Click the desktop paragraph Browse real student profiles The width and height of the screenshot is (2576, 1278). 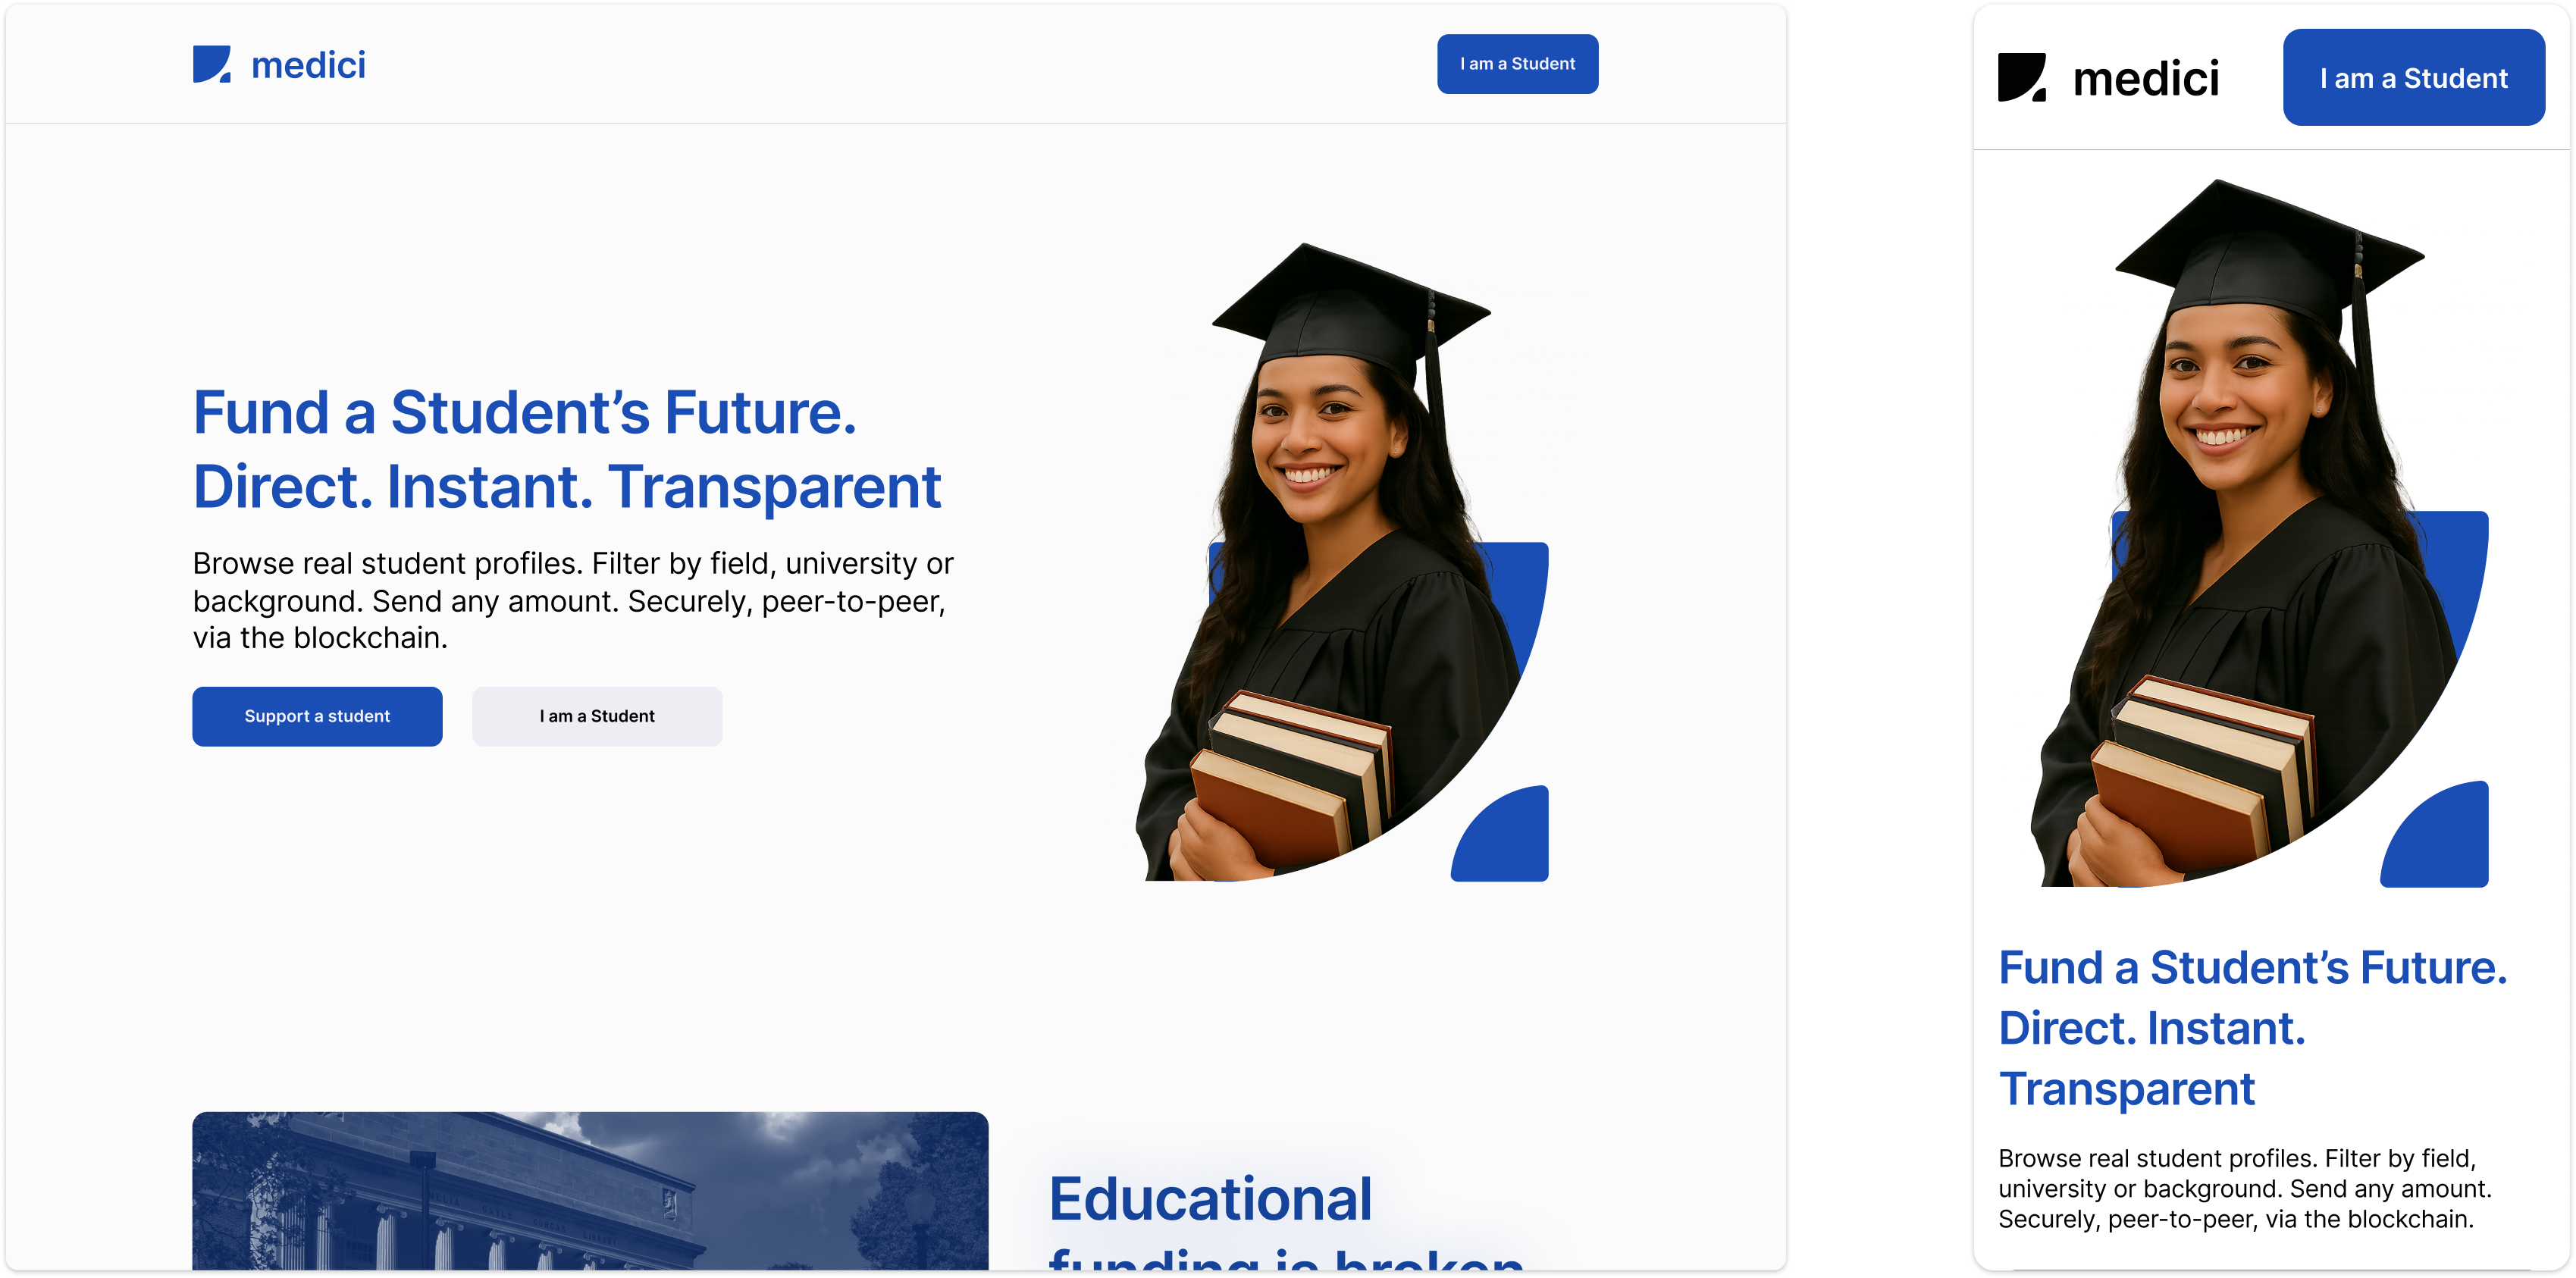tap(573, 600)
